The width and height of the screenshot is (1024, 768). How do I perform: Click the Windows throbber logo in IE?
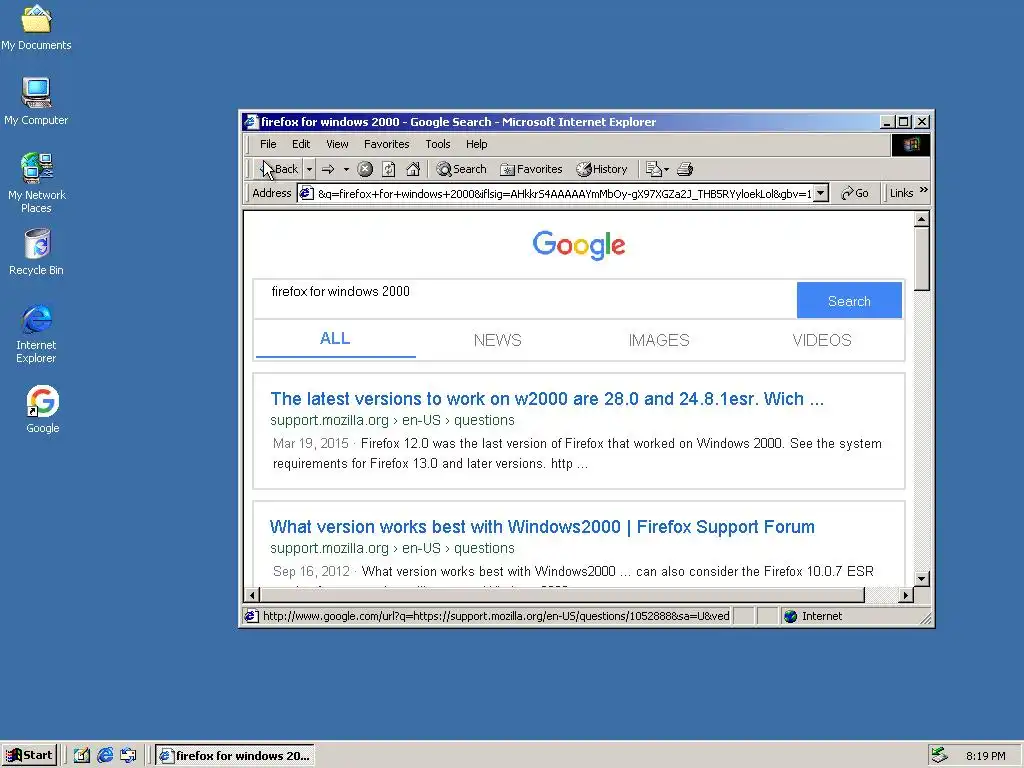point(911,144)
